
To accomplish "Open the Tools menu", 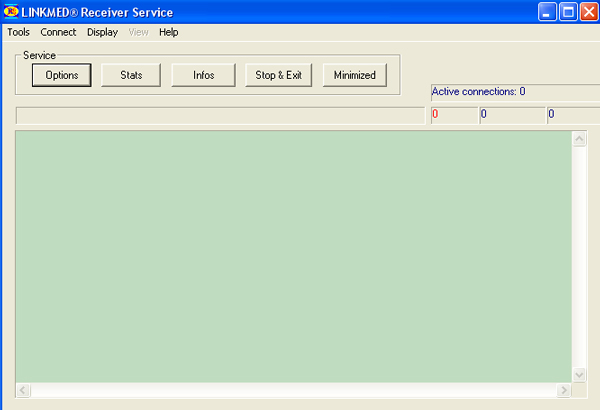I will coord(18,32).
